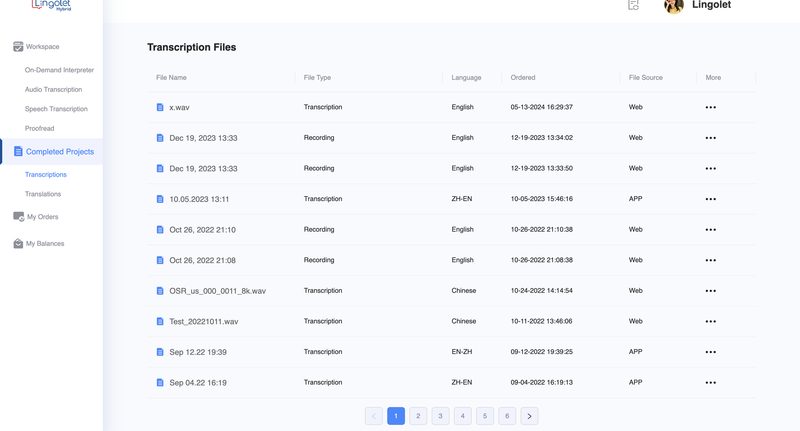Click ordered date 05-13-2024 16:29:37
Viewport: 800px width, 431px height.
541,107
